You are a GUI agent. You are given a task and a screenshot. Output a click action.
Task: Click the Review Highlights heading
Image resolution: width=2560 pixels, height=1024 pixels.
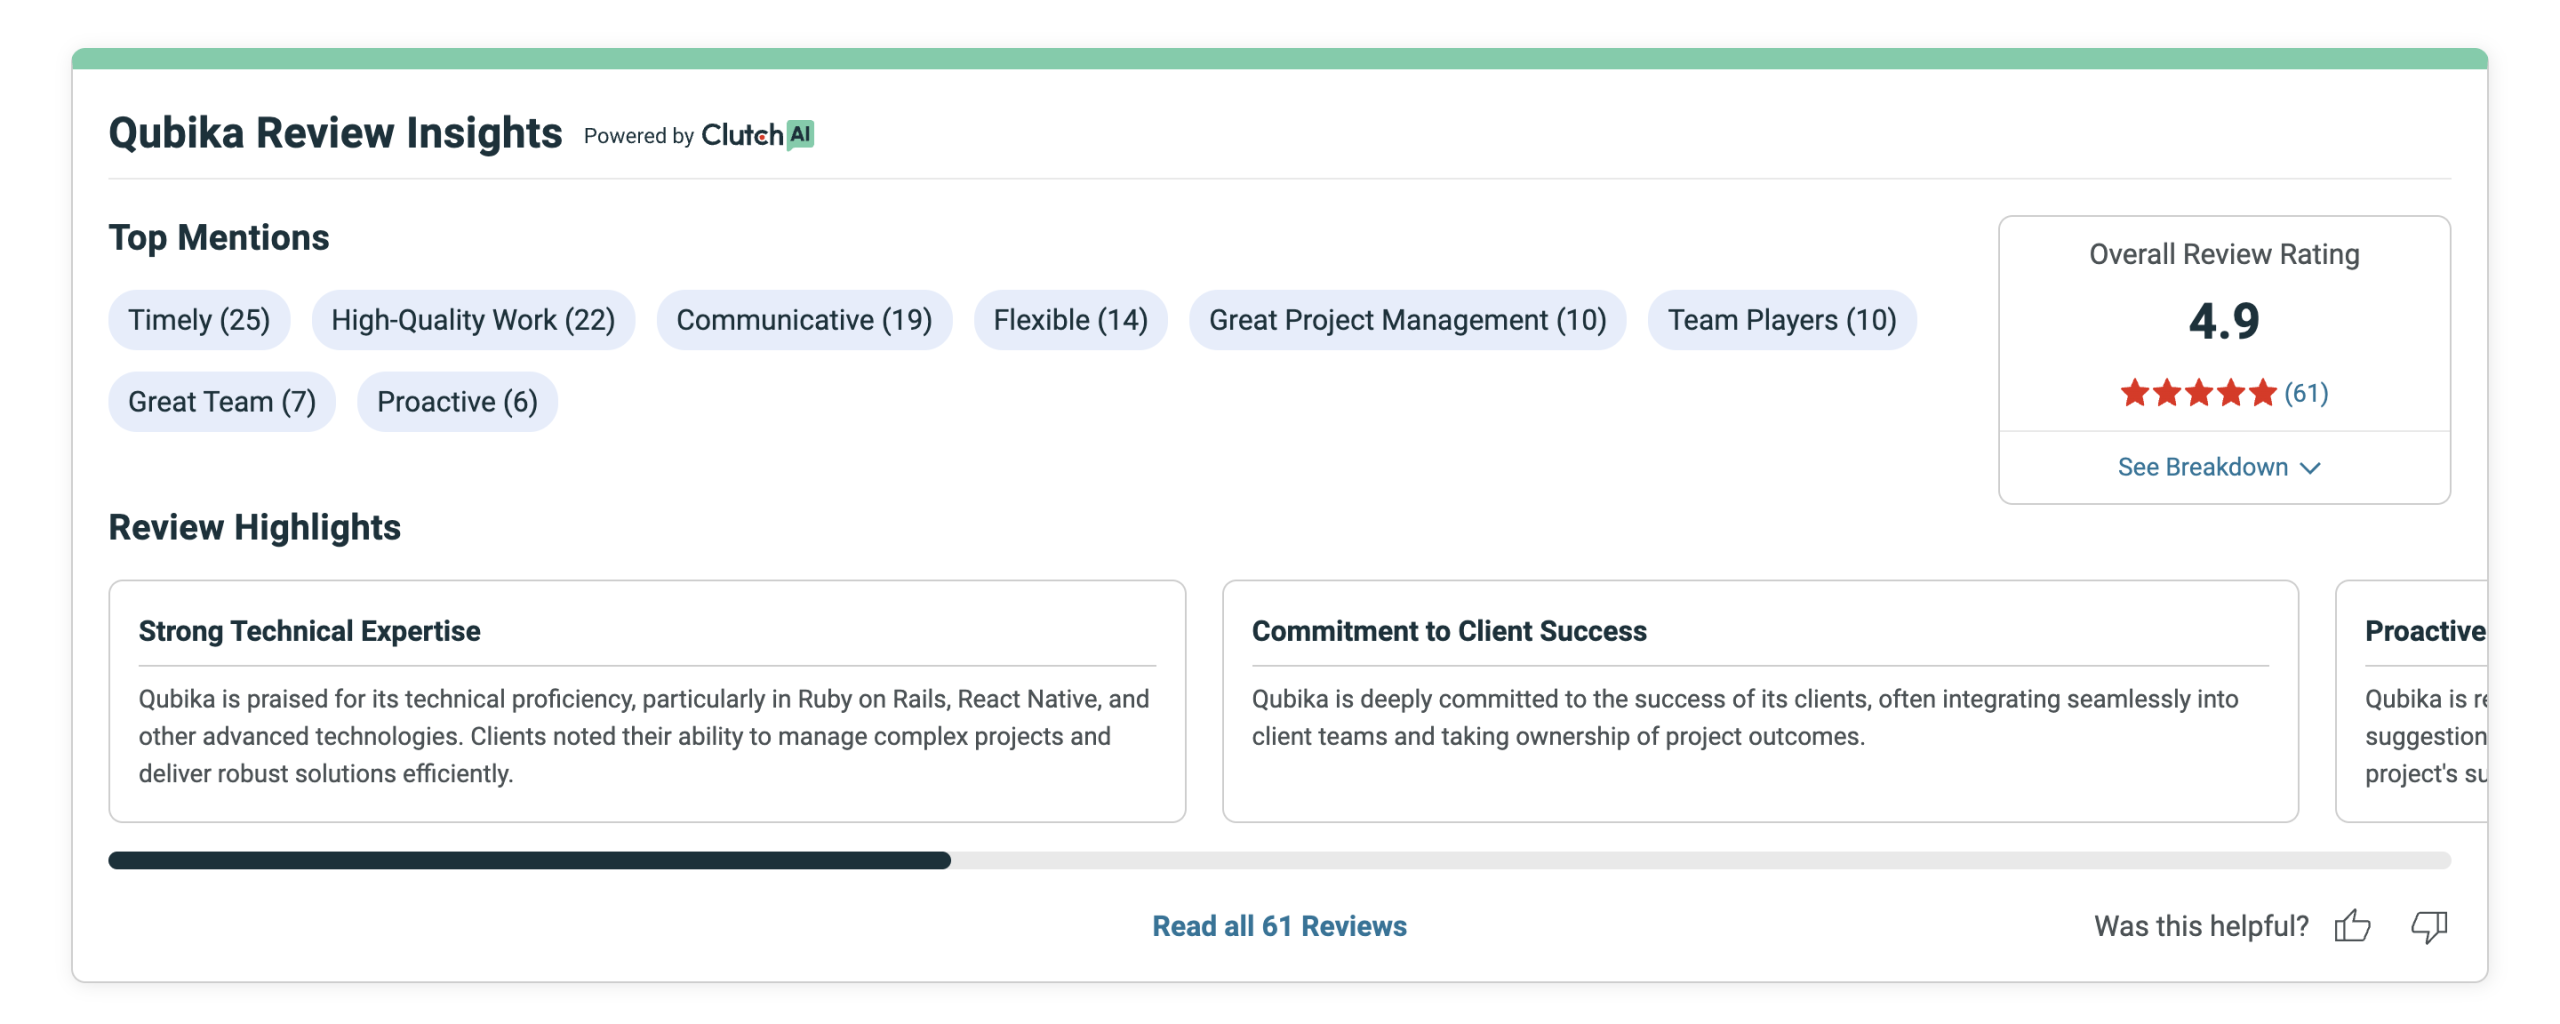click(x=254, y=527)
